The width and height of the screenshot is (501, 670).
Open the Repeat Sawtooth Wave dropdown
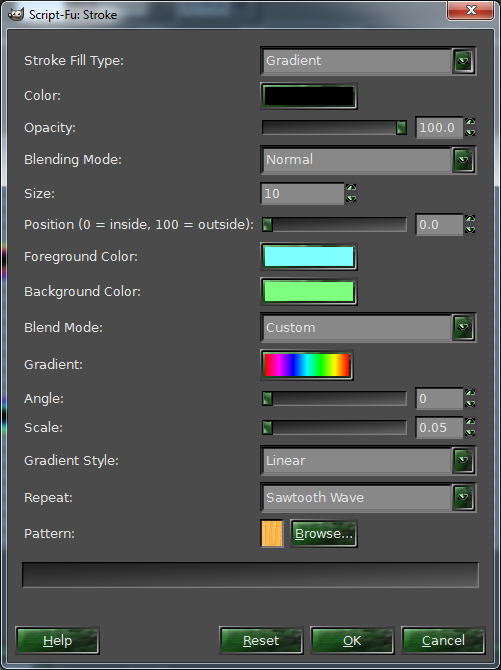(x=368, y=497)
